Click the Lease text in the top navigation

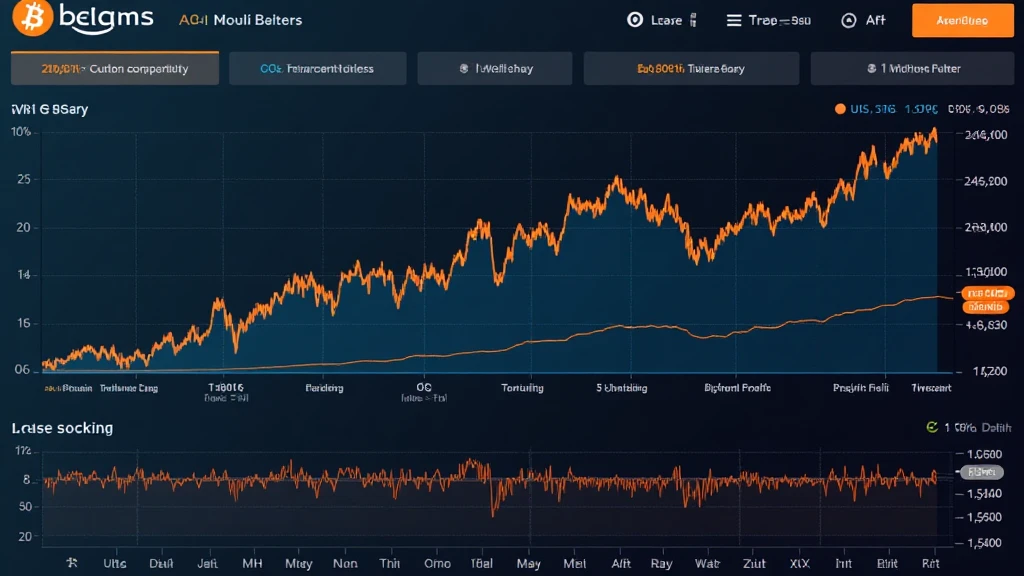666,20
